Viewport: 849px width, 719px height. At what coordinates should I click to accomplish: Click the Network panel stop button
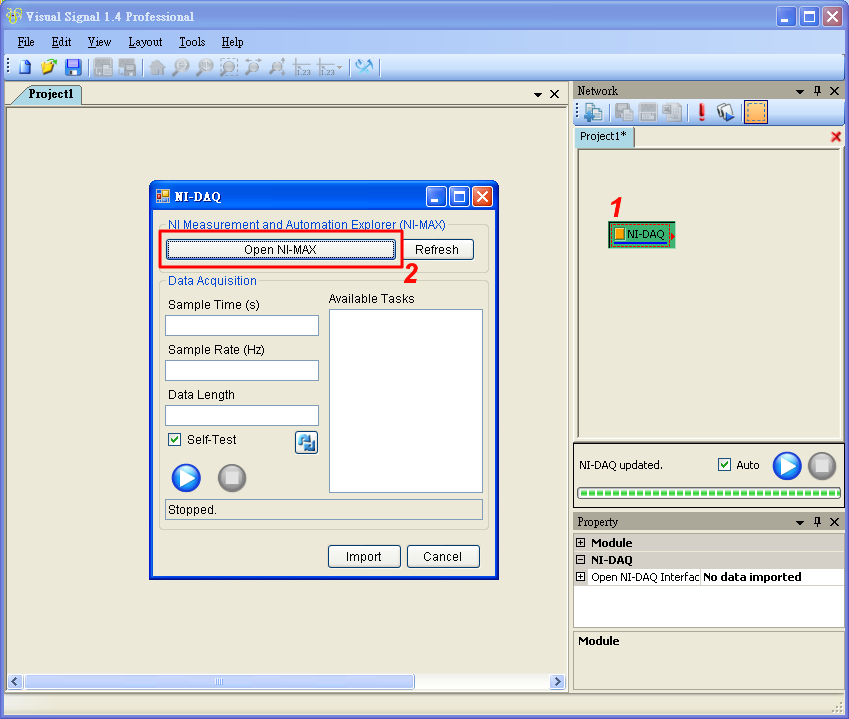(822, 466)
